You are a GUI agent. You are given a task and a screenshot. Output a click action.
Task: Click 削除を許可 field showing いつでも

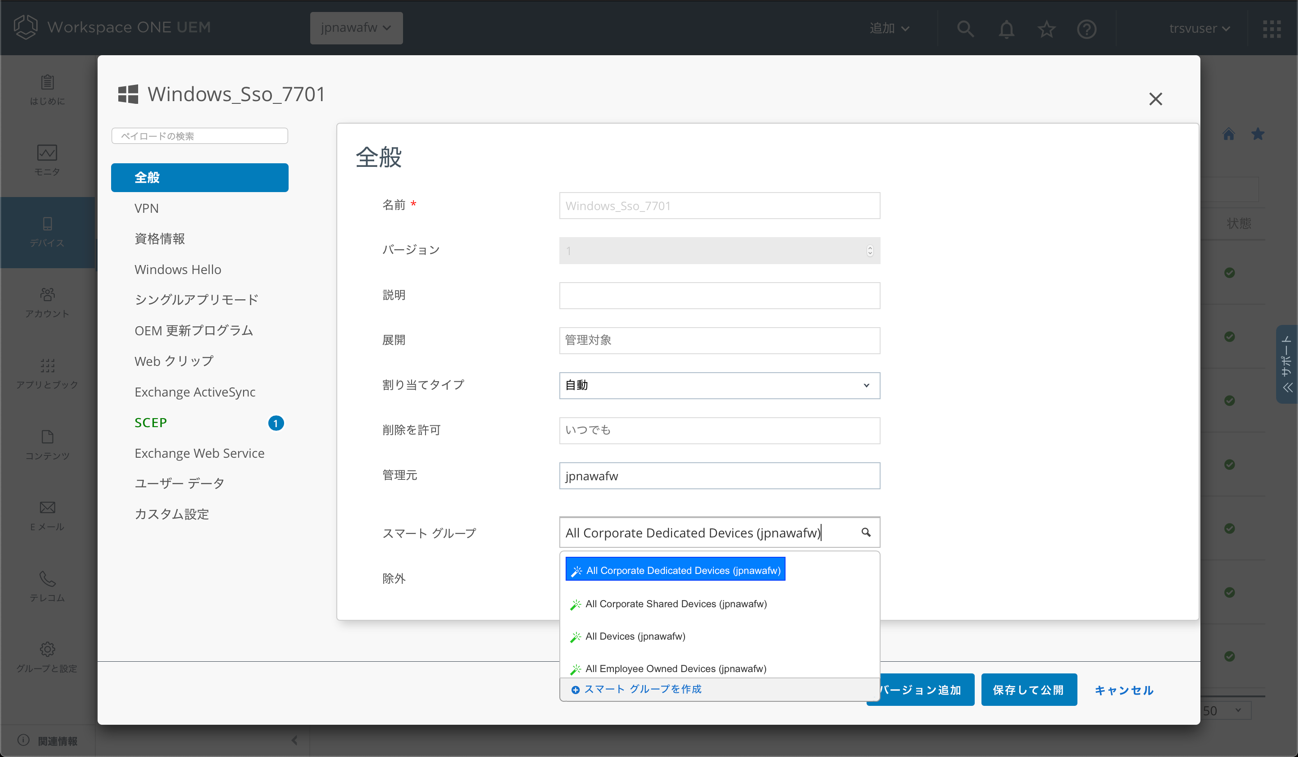coord(719,431)
